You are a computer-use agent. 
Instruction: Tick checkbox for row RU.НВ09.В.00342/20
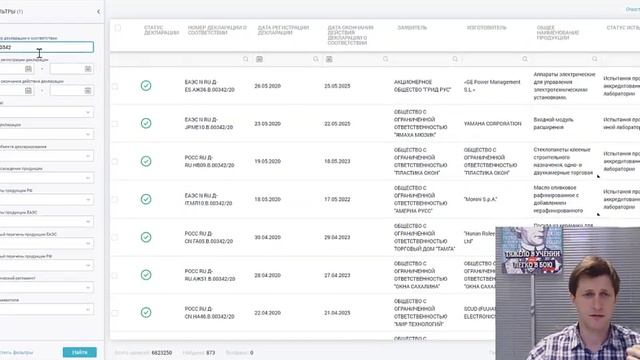click(x=115, y=162)
